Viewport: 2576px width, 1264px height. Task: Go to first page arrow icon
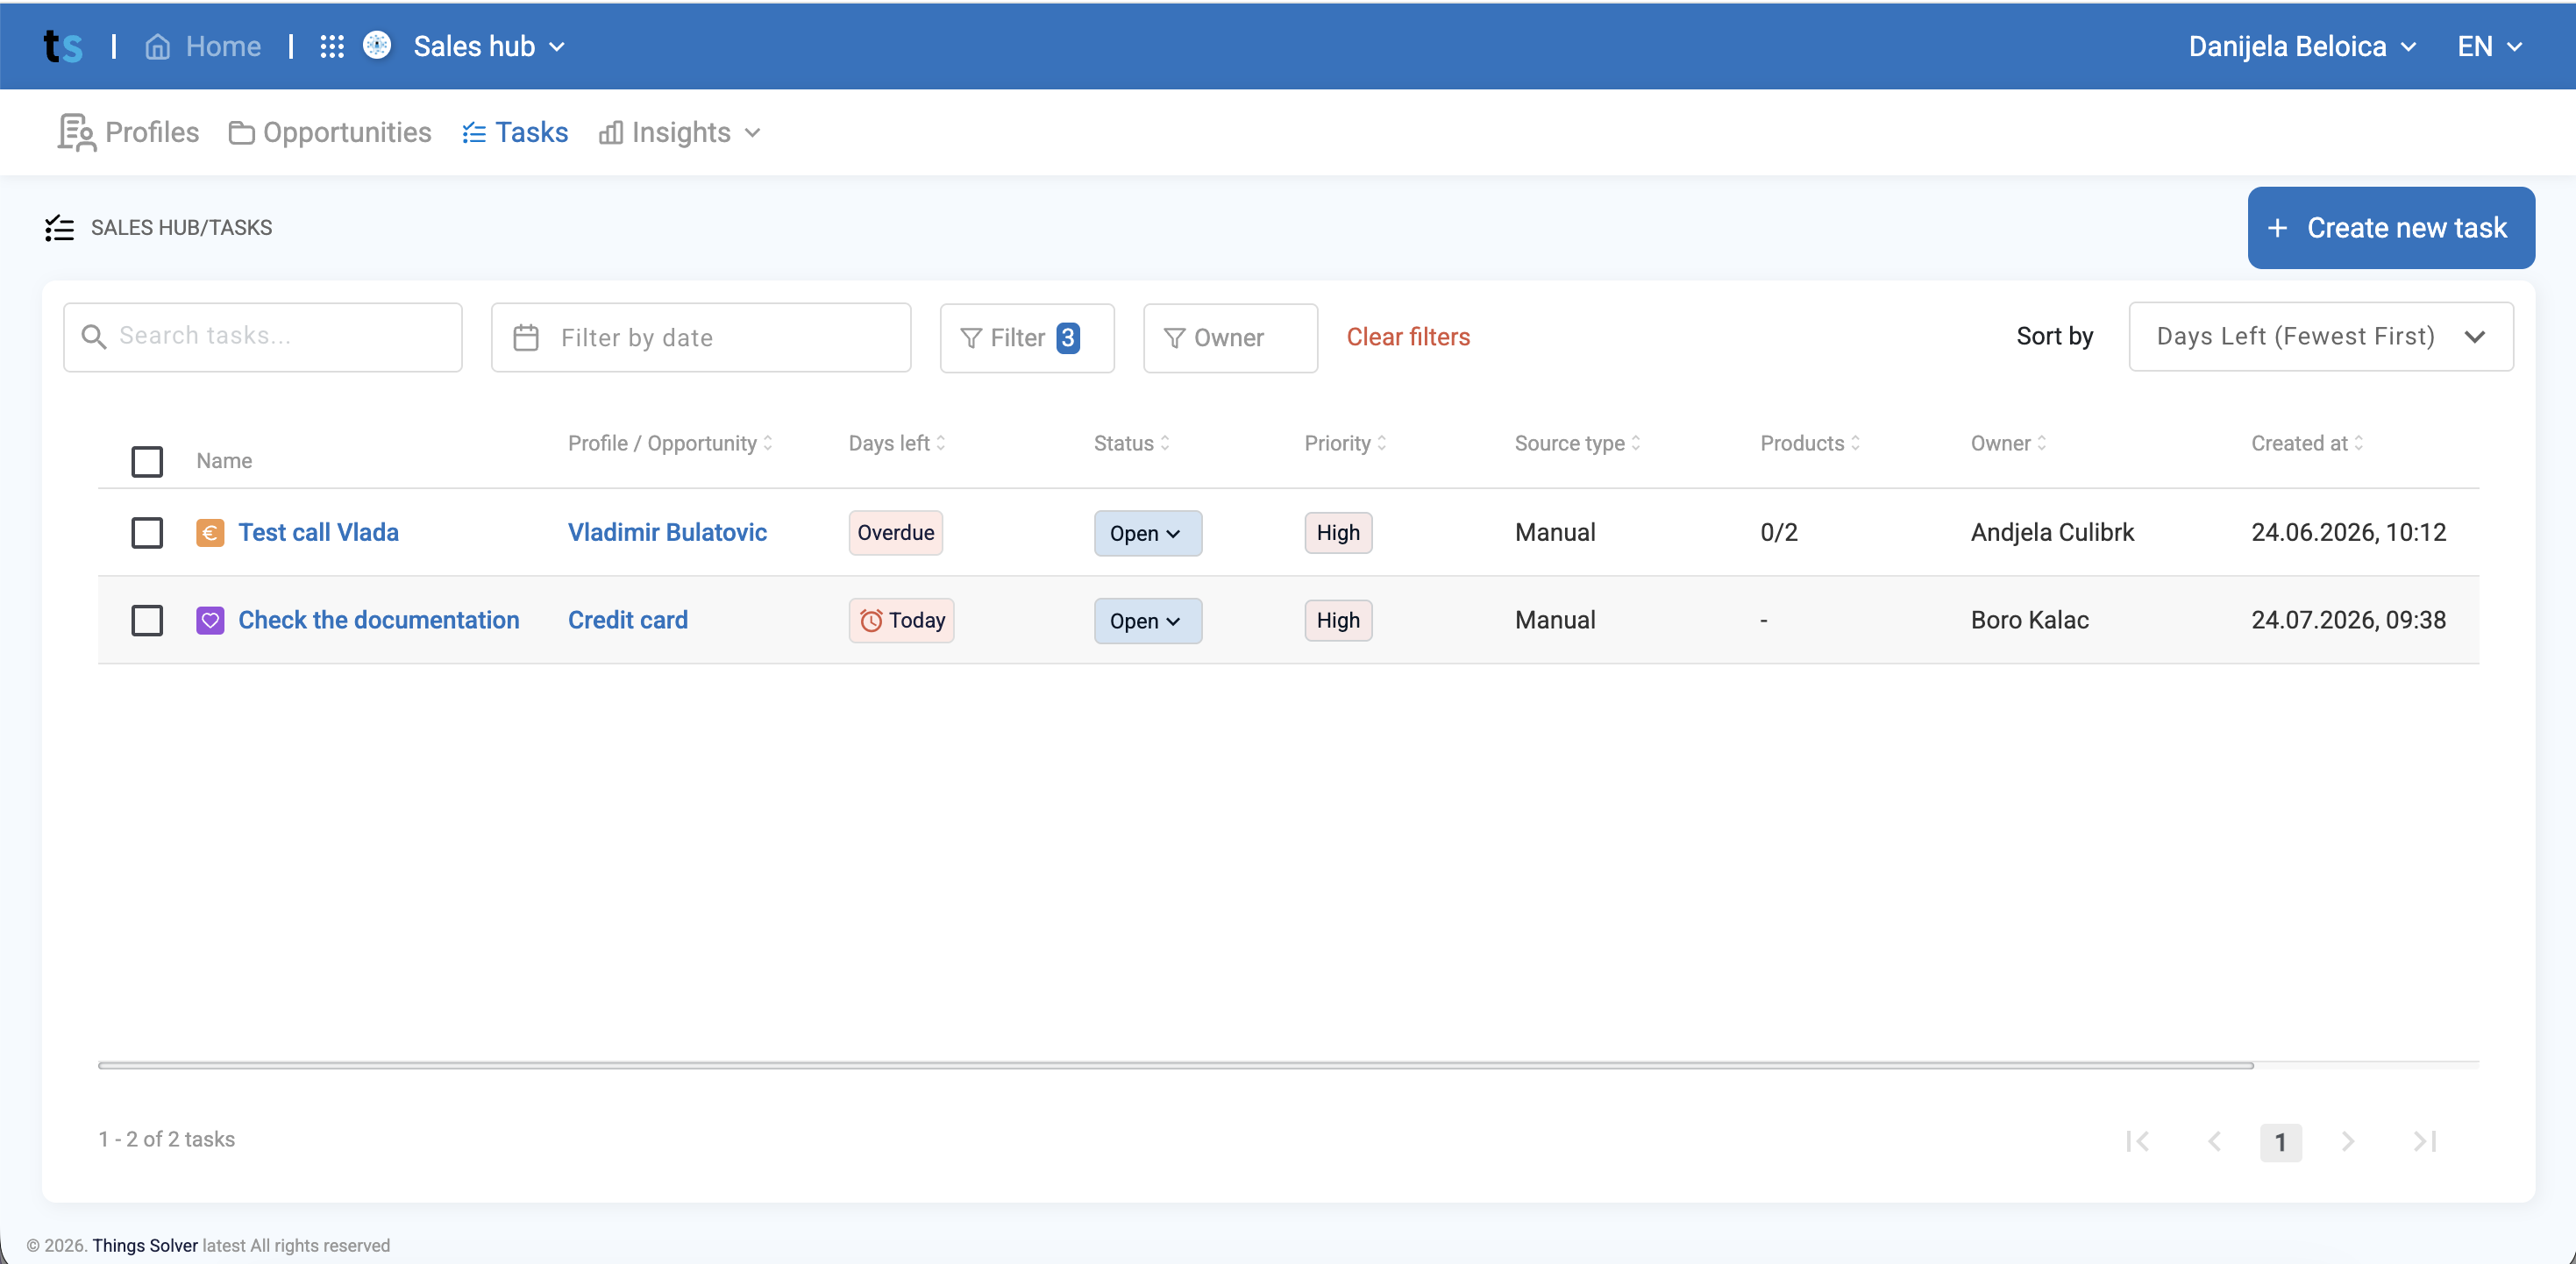click(x=2138, y=1141)
